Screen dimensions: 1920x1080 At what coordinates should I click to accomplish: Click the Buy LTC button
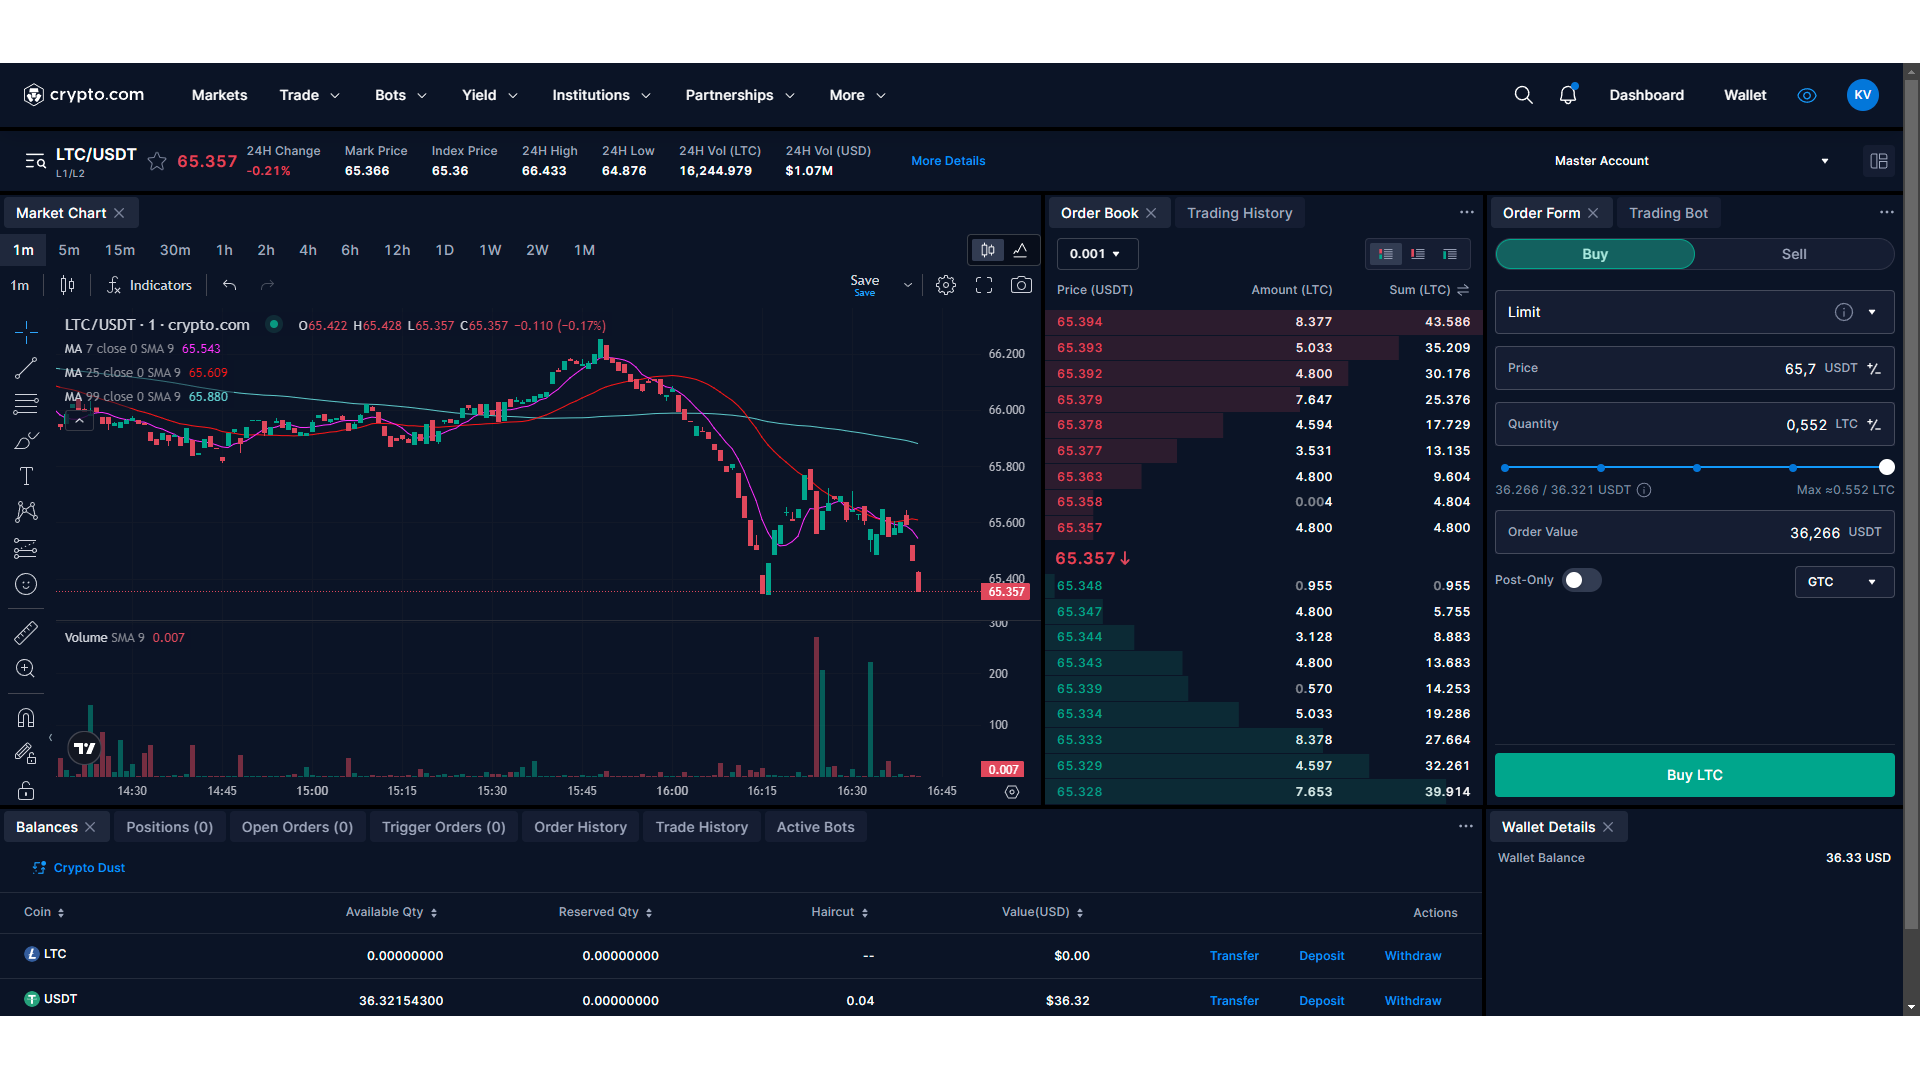pyautogui.click(x=1694, y=775)
